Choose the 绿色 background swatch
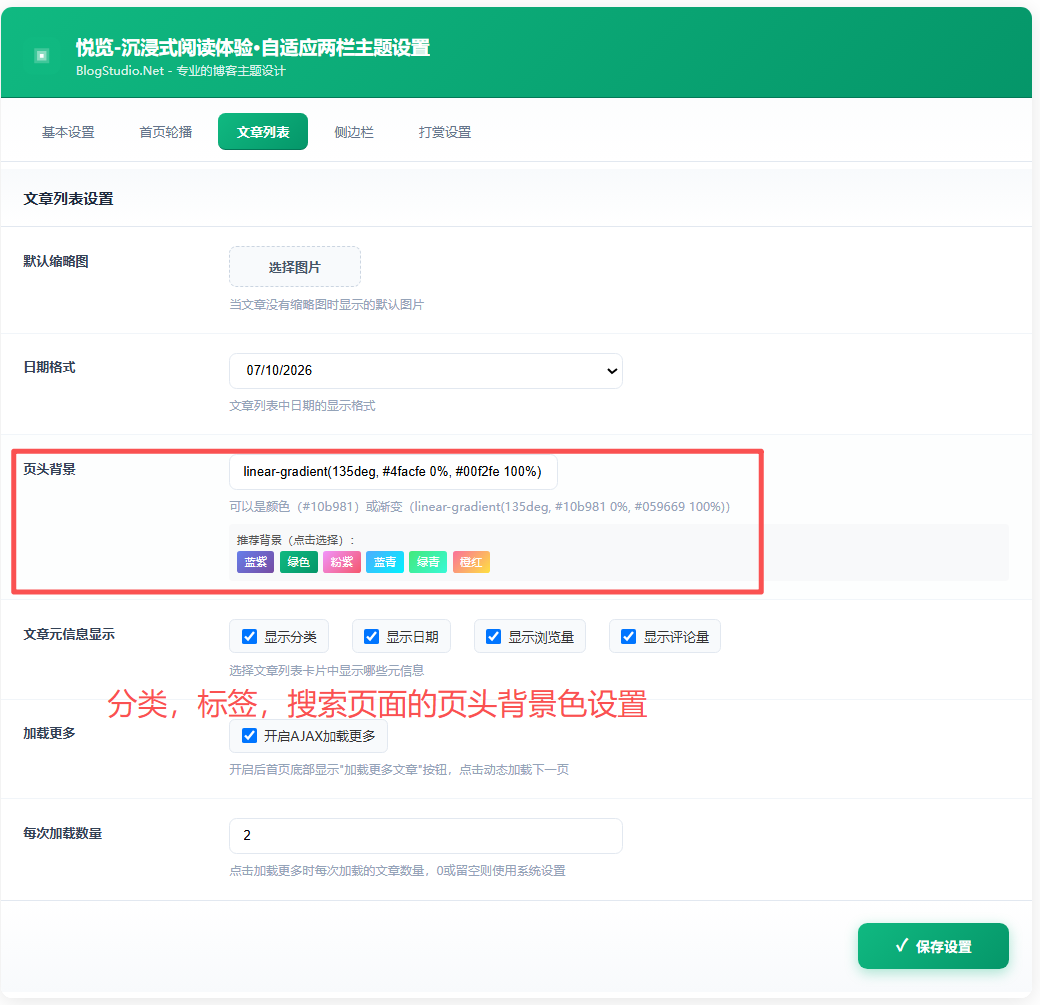The width and height of the screenshot is (1040, 1005). 298,562
